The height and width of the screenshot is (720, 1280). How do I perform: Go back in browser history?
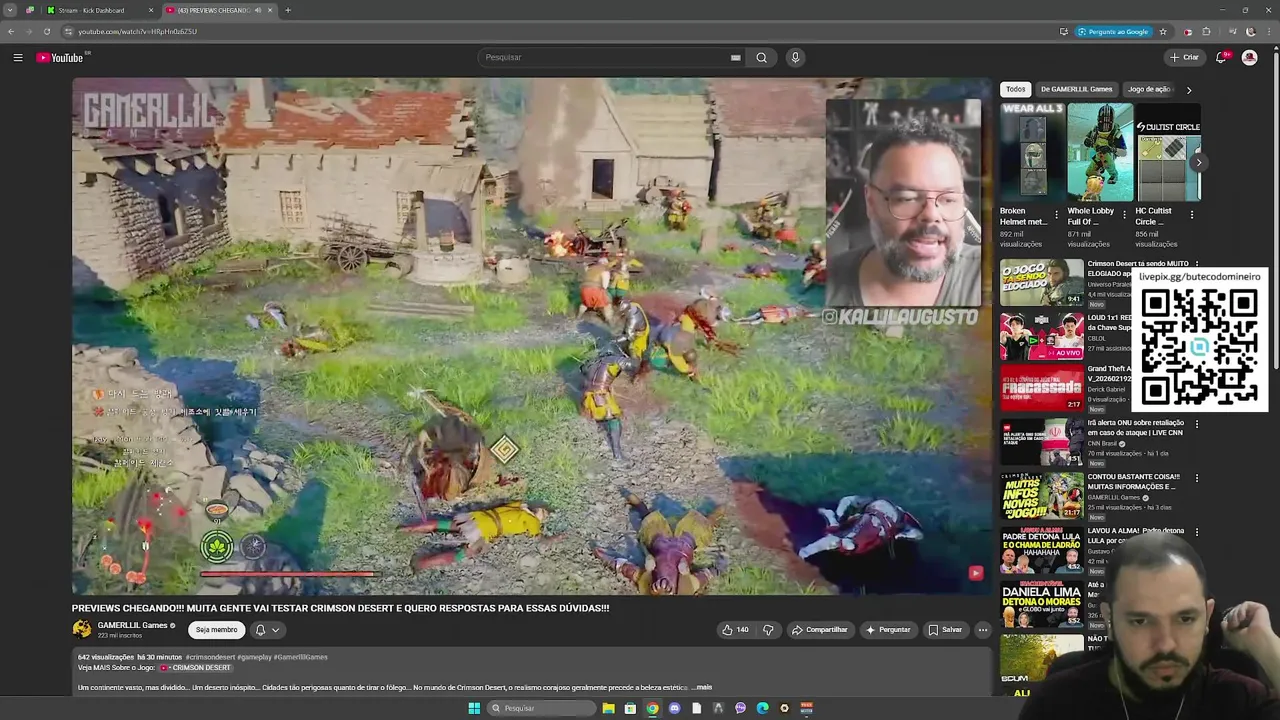click(x=11, y=31)
